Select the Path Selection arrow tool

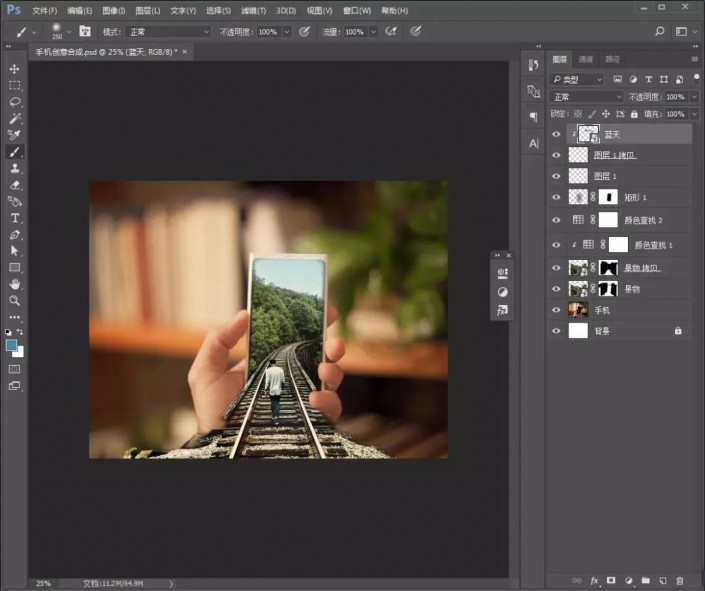click(14, 251)
